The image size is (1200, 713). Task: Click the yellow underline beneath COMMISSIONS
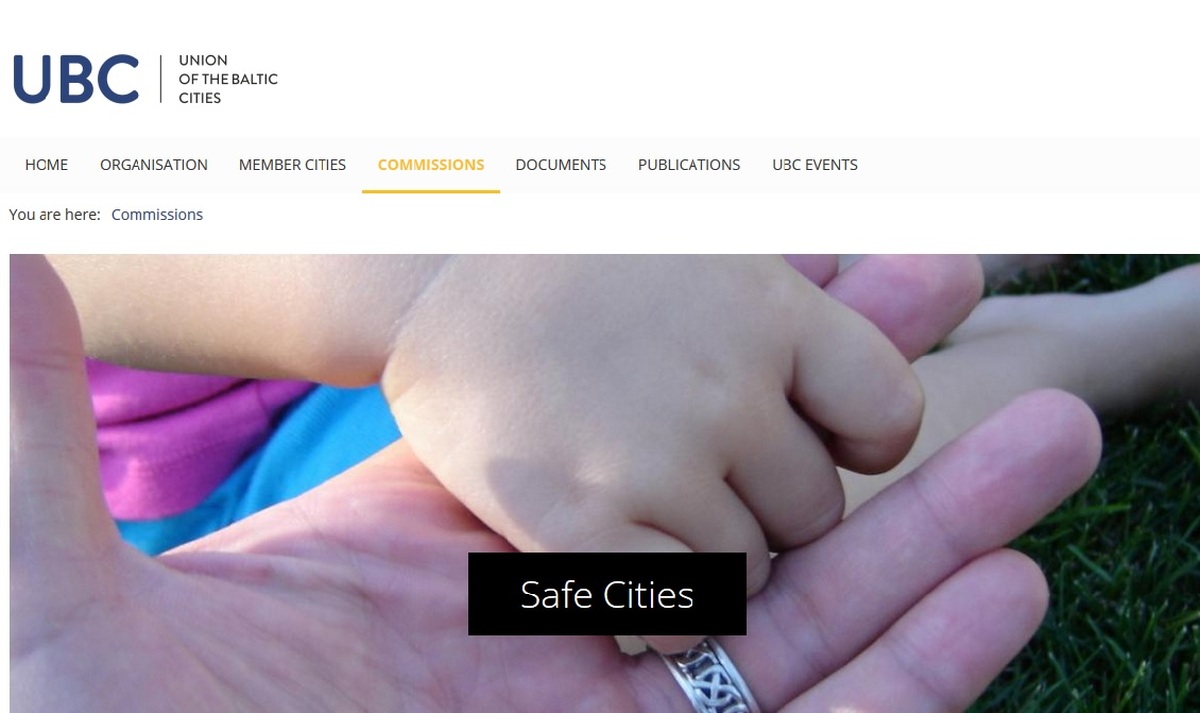[431, 191]
